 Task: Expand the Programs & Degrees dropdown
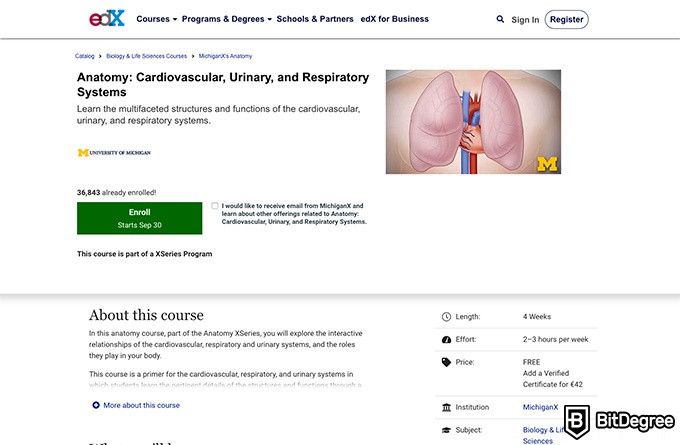[x=227, y=19]
